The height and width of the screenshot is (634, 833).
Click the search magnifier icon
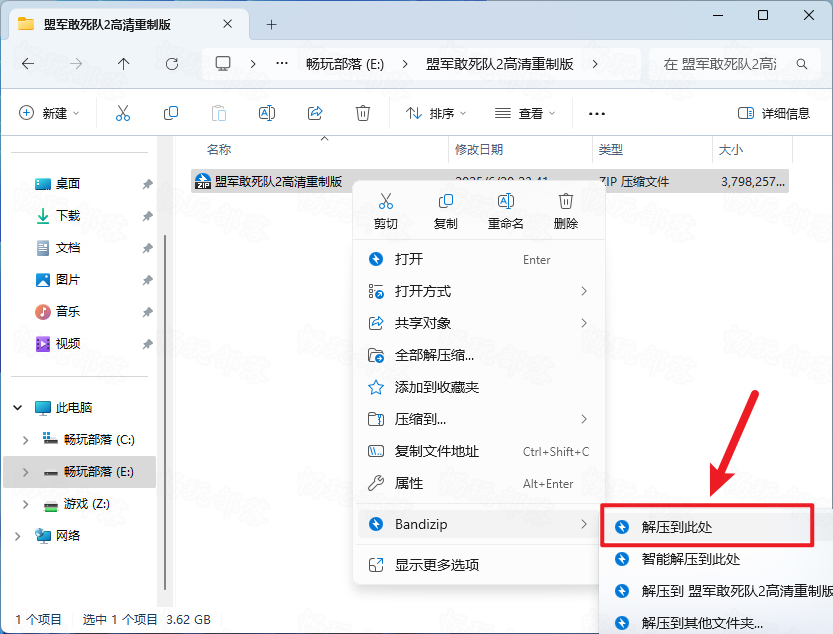[x=802, y=64]
